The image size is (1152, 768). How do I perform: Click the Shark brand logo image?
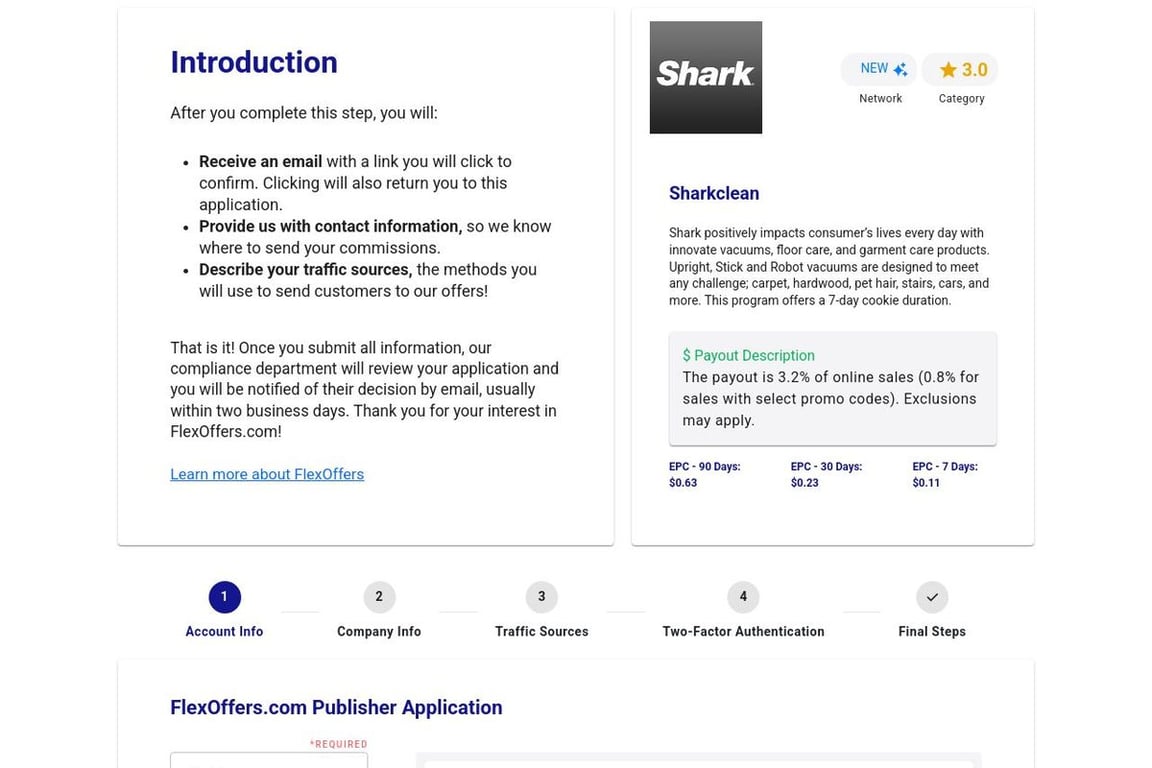tap(705, 77)
